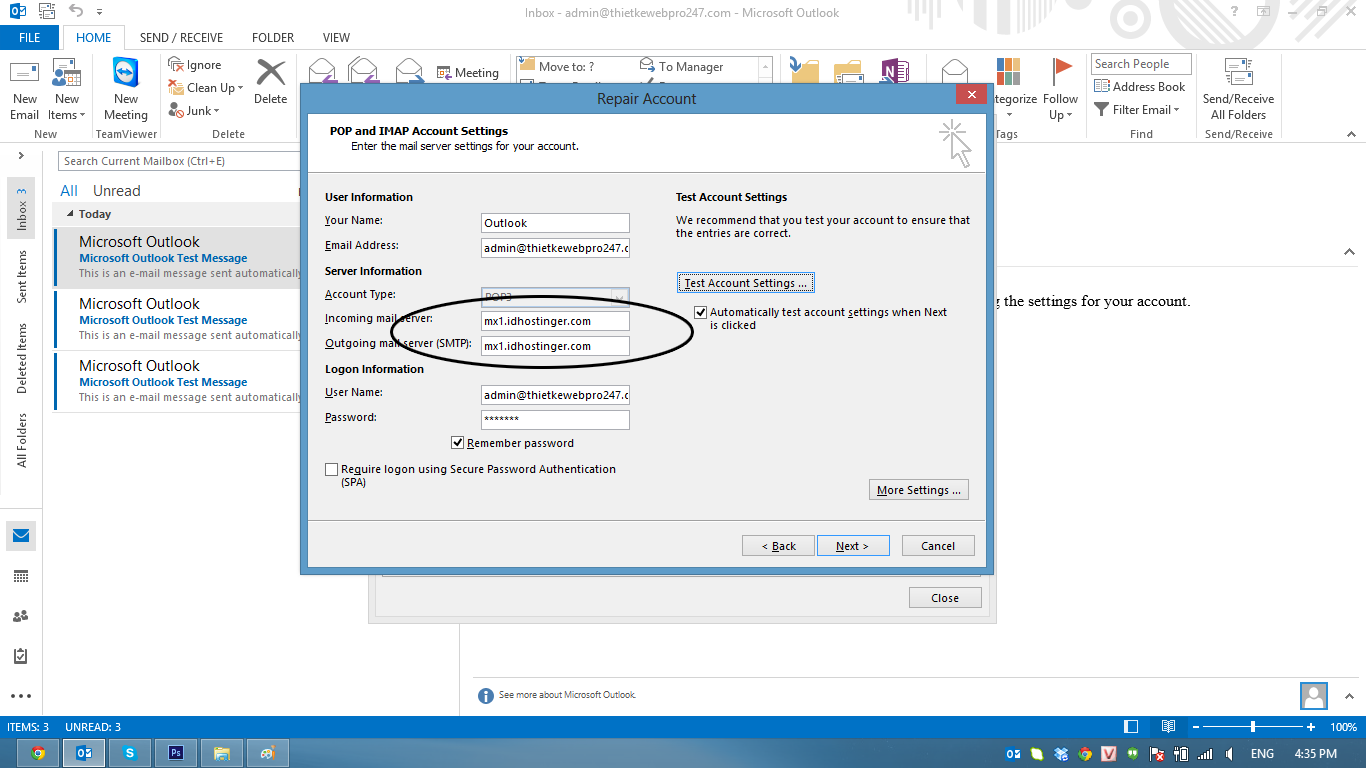Switch to Reading view in status bar
Image resolution: width=1366 pixels, height=768 pixels.
(1168, 727)
